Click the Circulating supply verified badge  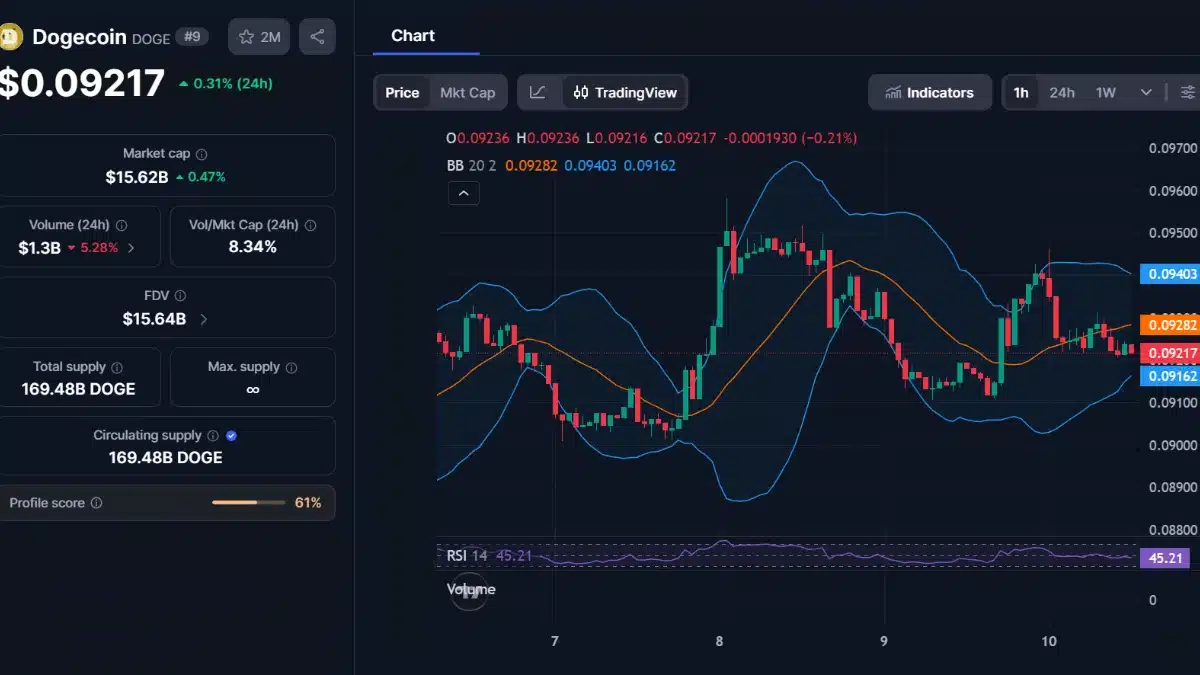coord(230,435)
